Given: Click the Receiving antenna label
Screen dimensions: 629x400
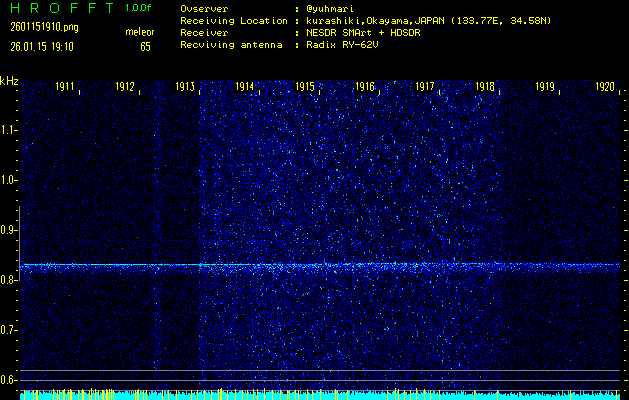Looking at the screenshot, I should pyautogui.click(x=231, y=45).
